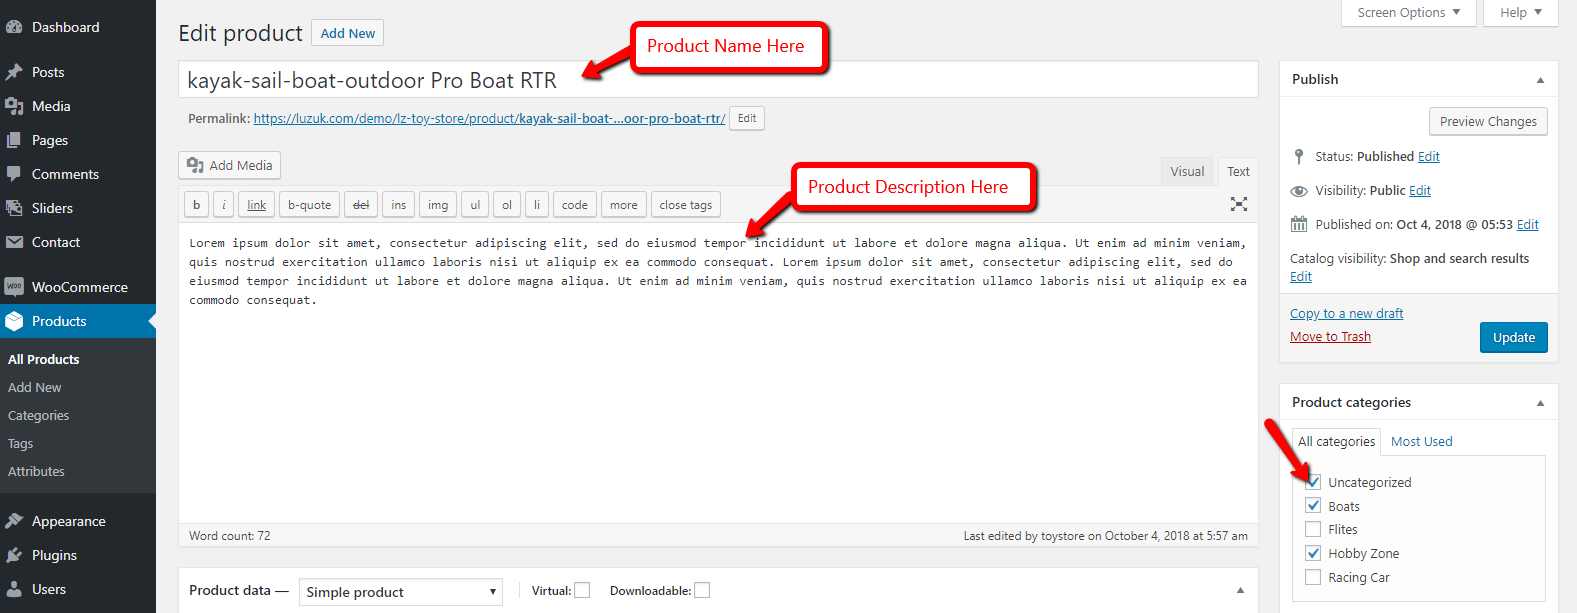The height and width of the screenshot is (613, 1577).
Task: Click the Appearance brush icon
Action: point(14,521)
